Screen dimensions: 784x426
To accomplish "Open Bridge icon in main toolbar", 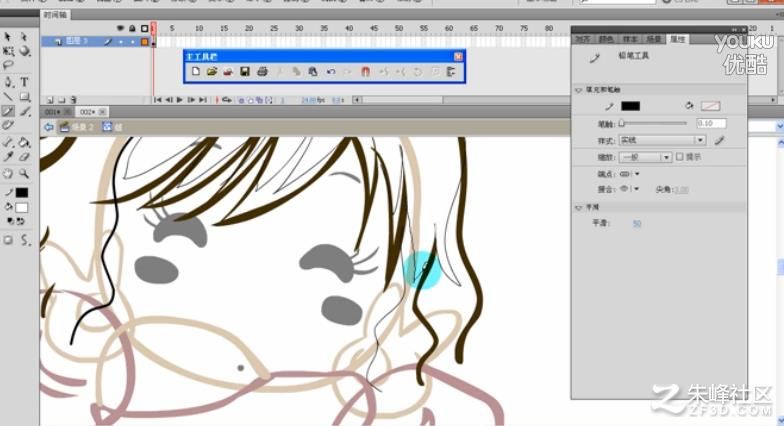I will click(228, 72).
